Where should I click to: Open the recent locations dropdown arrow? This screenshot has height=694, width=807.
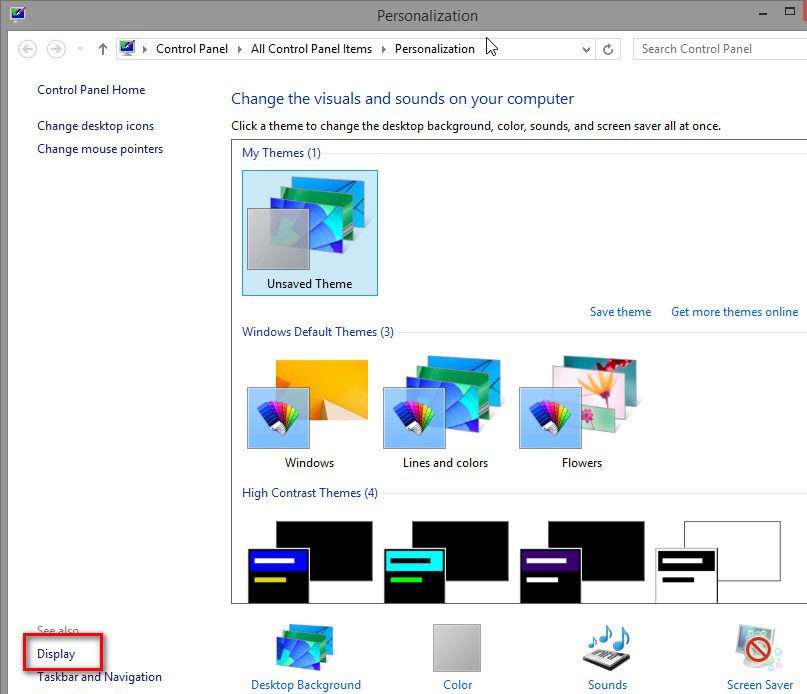click(x=80, y=49)
